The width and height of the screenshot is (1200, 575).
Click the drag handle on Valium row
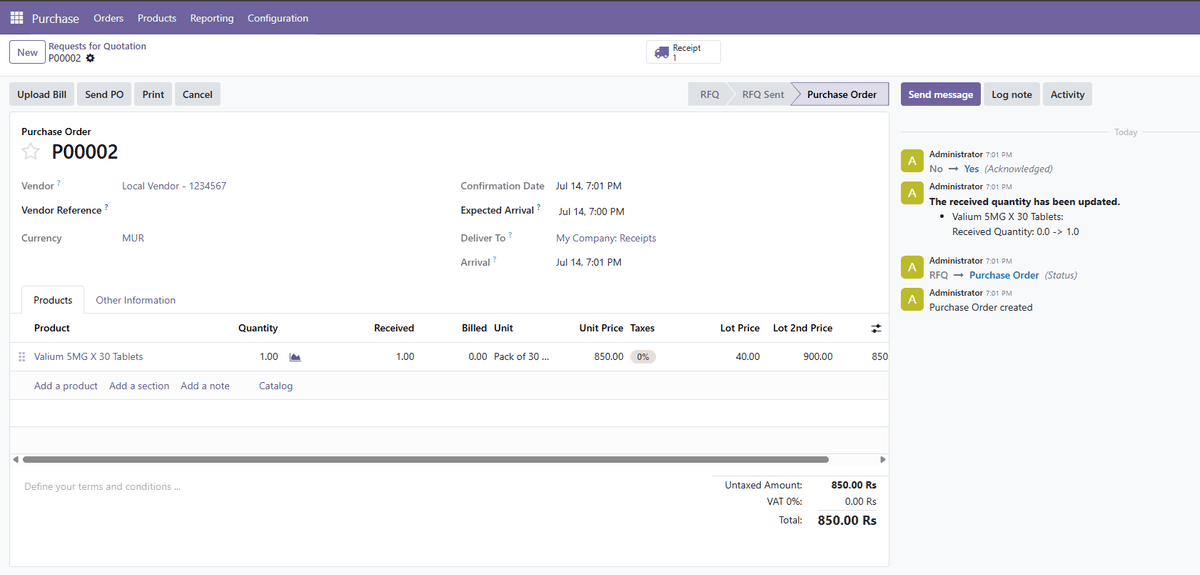(x=22, y=356)
